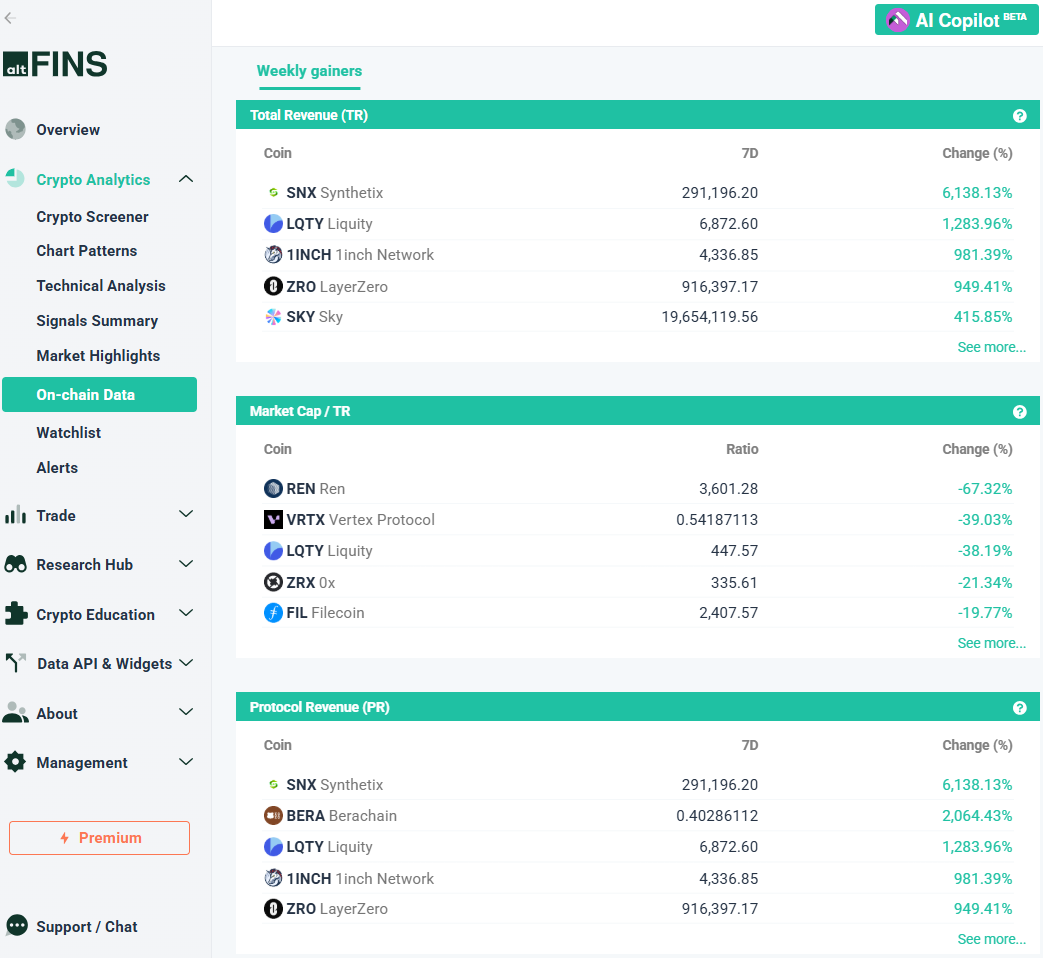1043x958 pixels.
Task: Click value '19,654,119.56'
Action: pyautogui.click(x=710, y=317)
